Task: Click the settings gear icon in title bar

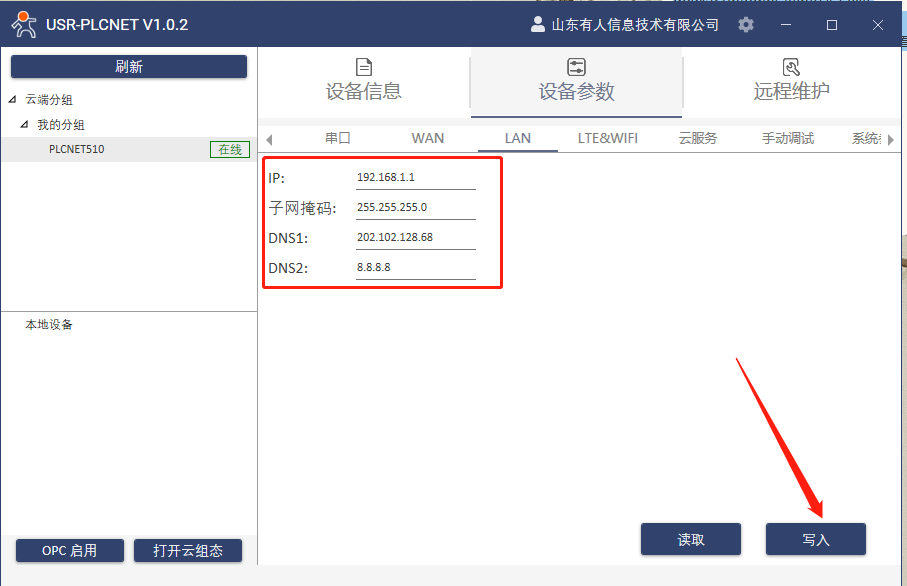Action: pos(746,25)
